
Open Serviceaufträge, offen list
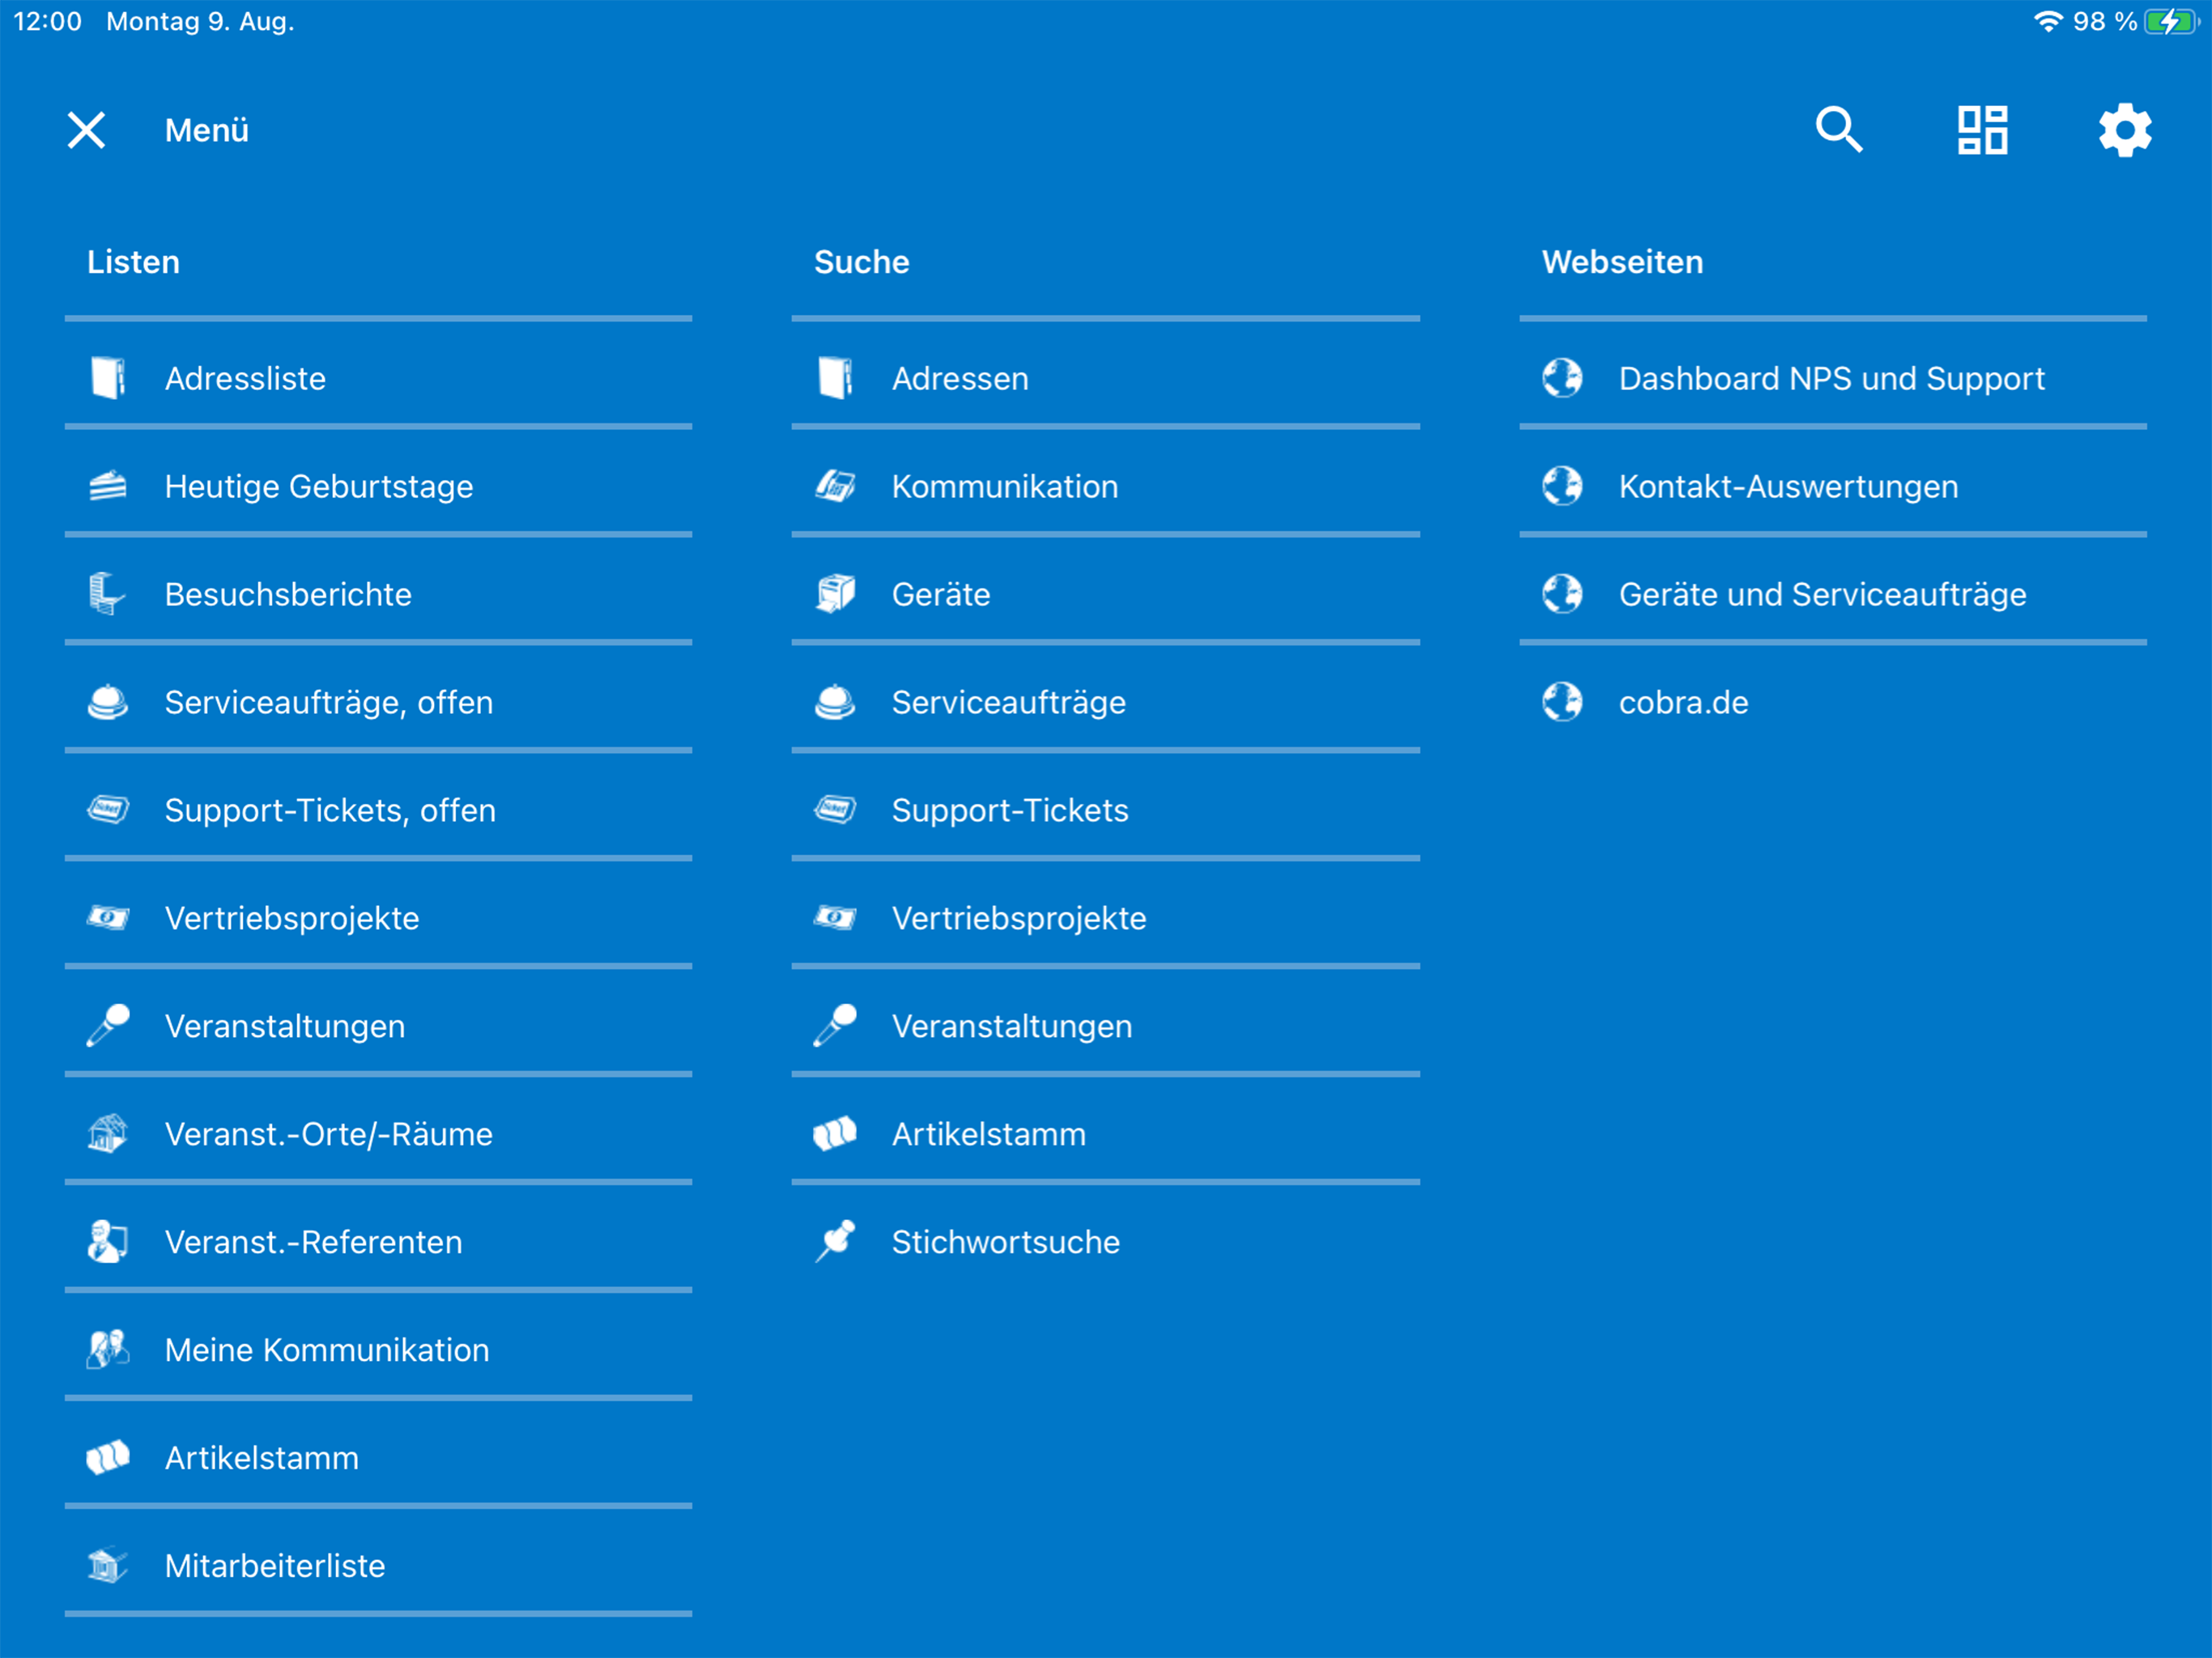tap(378, 702)
